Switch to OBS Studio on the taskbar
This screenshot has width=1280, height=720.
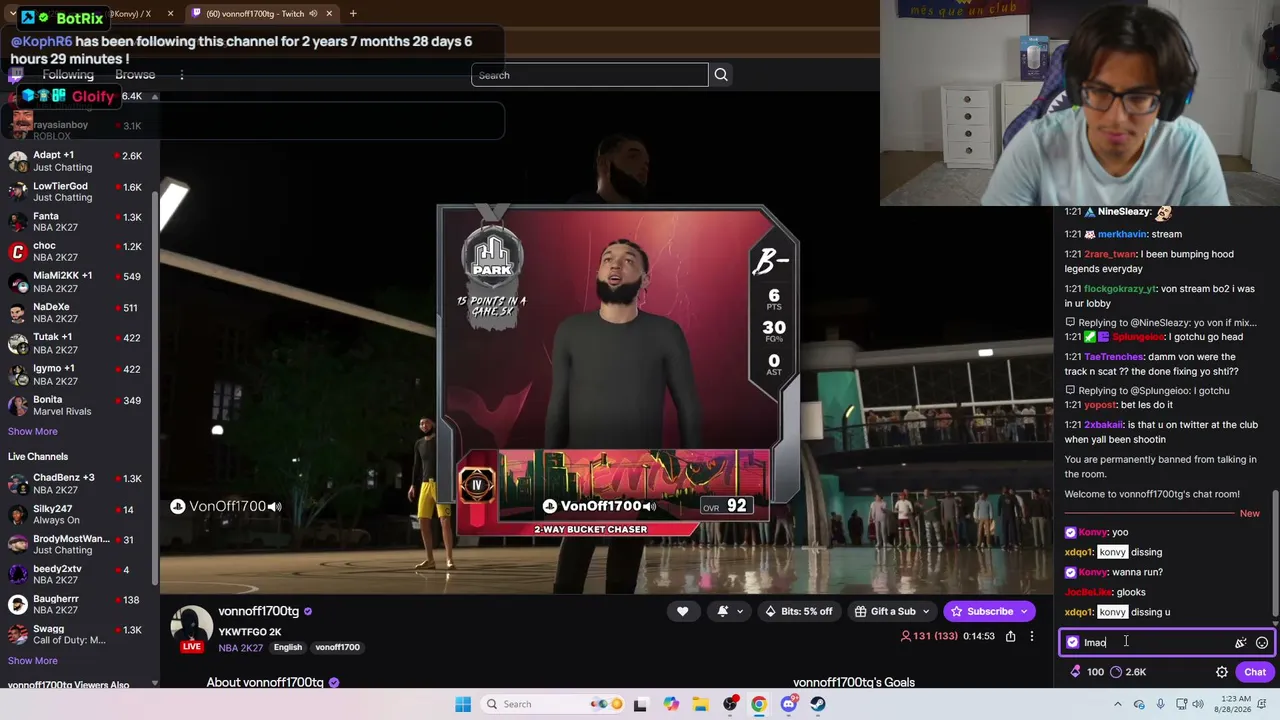(731, 704)
